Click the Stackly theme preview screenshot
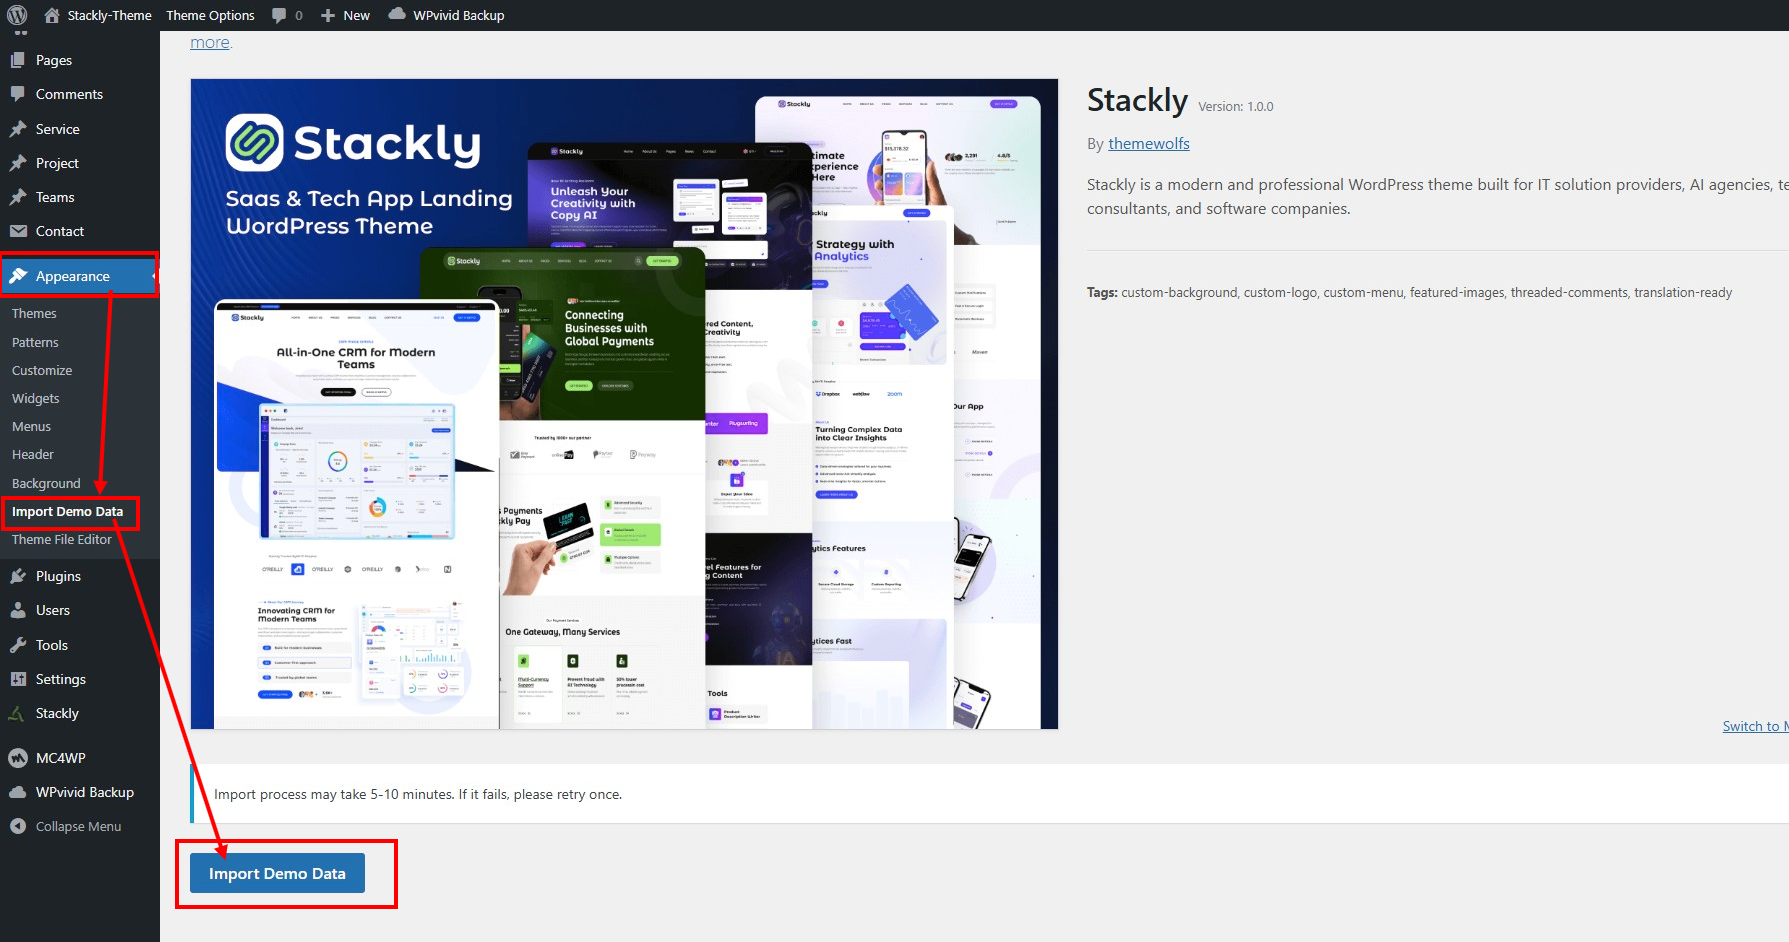The image size is (1789, 942). [624, 404]
